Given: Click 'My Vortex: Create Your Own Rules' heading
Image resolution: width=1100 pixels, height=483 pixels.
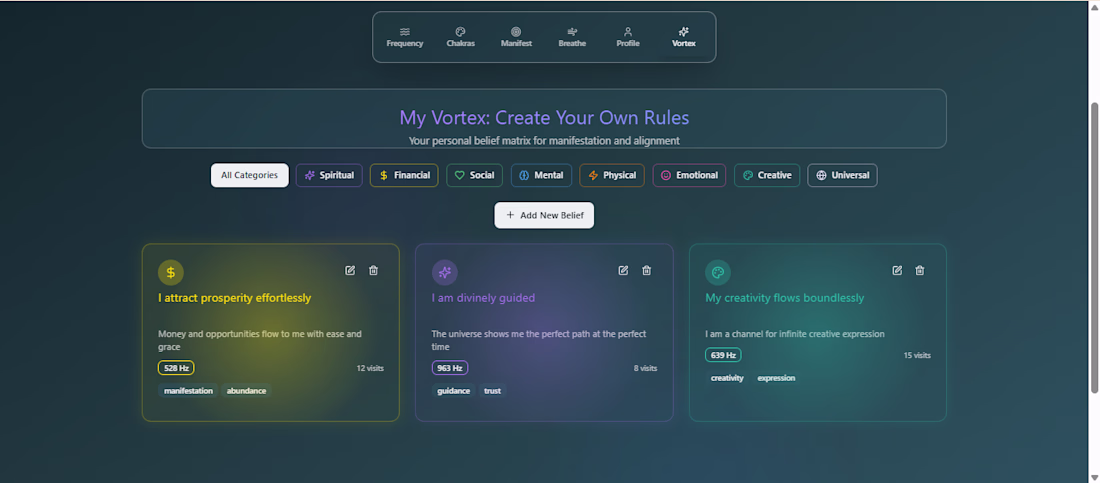Looking at the screenshot, I should [544, 117].
